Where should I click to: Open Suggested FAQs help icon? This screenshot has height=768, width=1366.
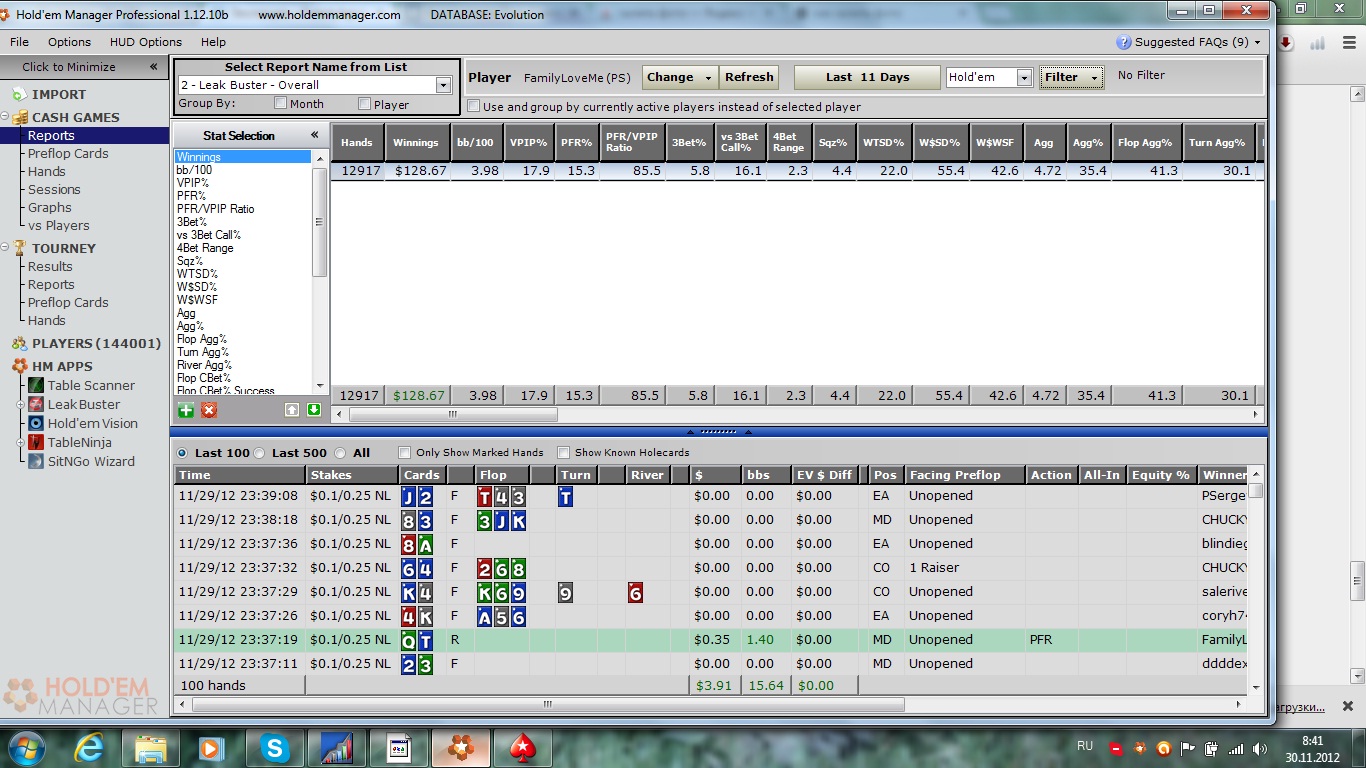coord(1124,42)
